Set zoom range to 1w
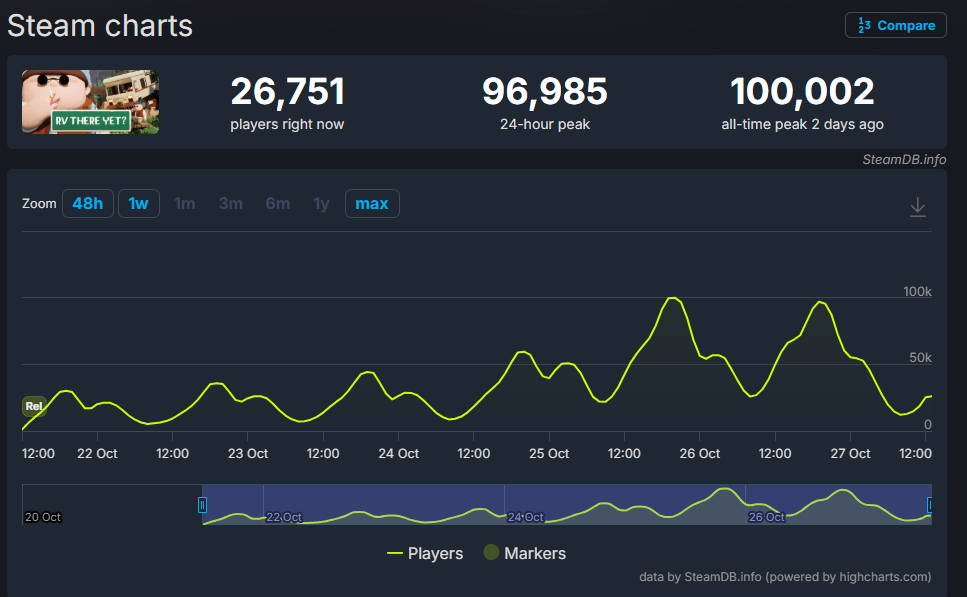Screen dimensions: 967x597 click(x=138, y=204)
